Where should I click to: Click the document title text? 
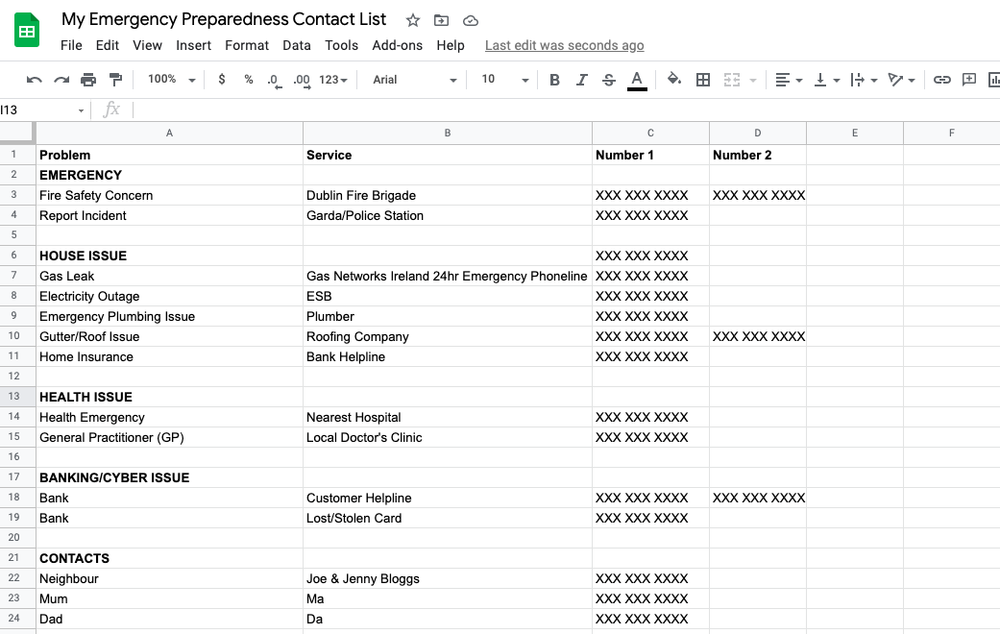coord(224,19)
